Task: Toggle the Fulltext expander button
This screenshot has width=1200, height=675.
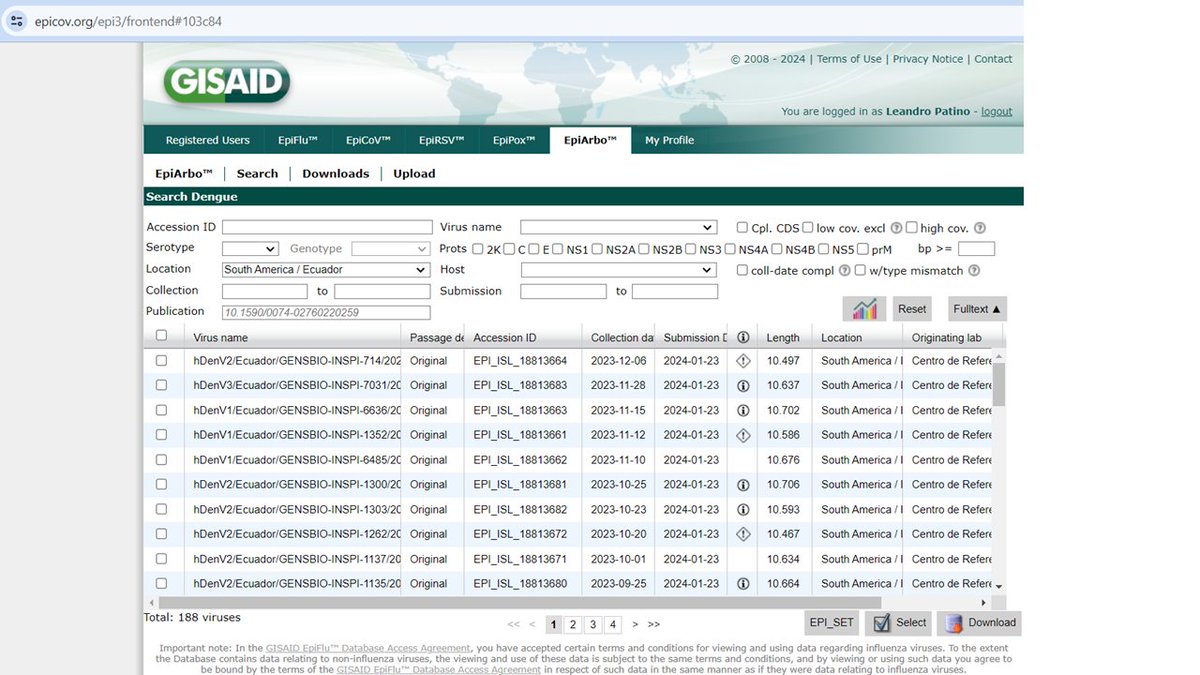Action: click(977, 309)
